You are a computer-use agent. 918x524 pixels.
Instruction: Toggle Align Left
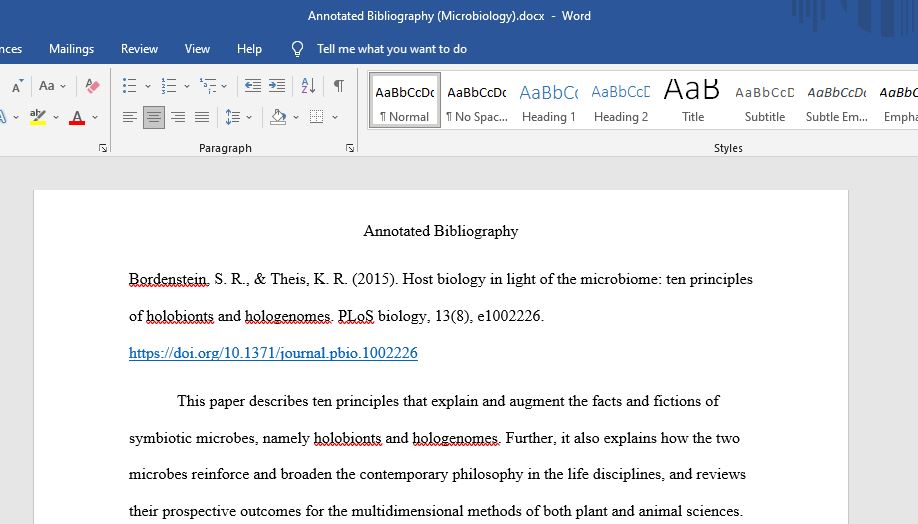point(129,117)
